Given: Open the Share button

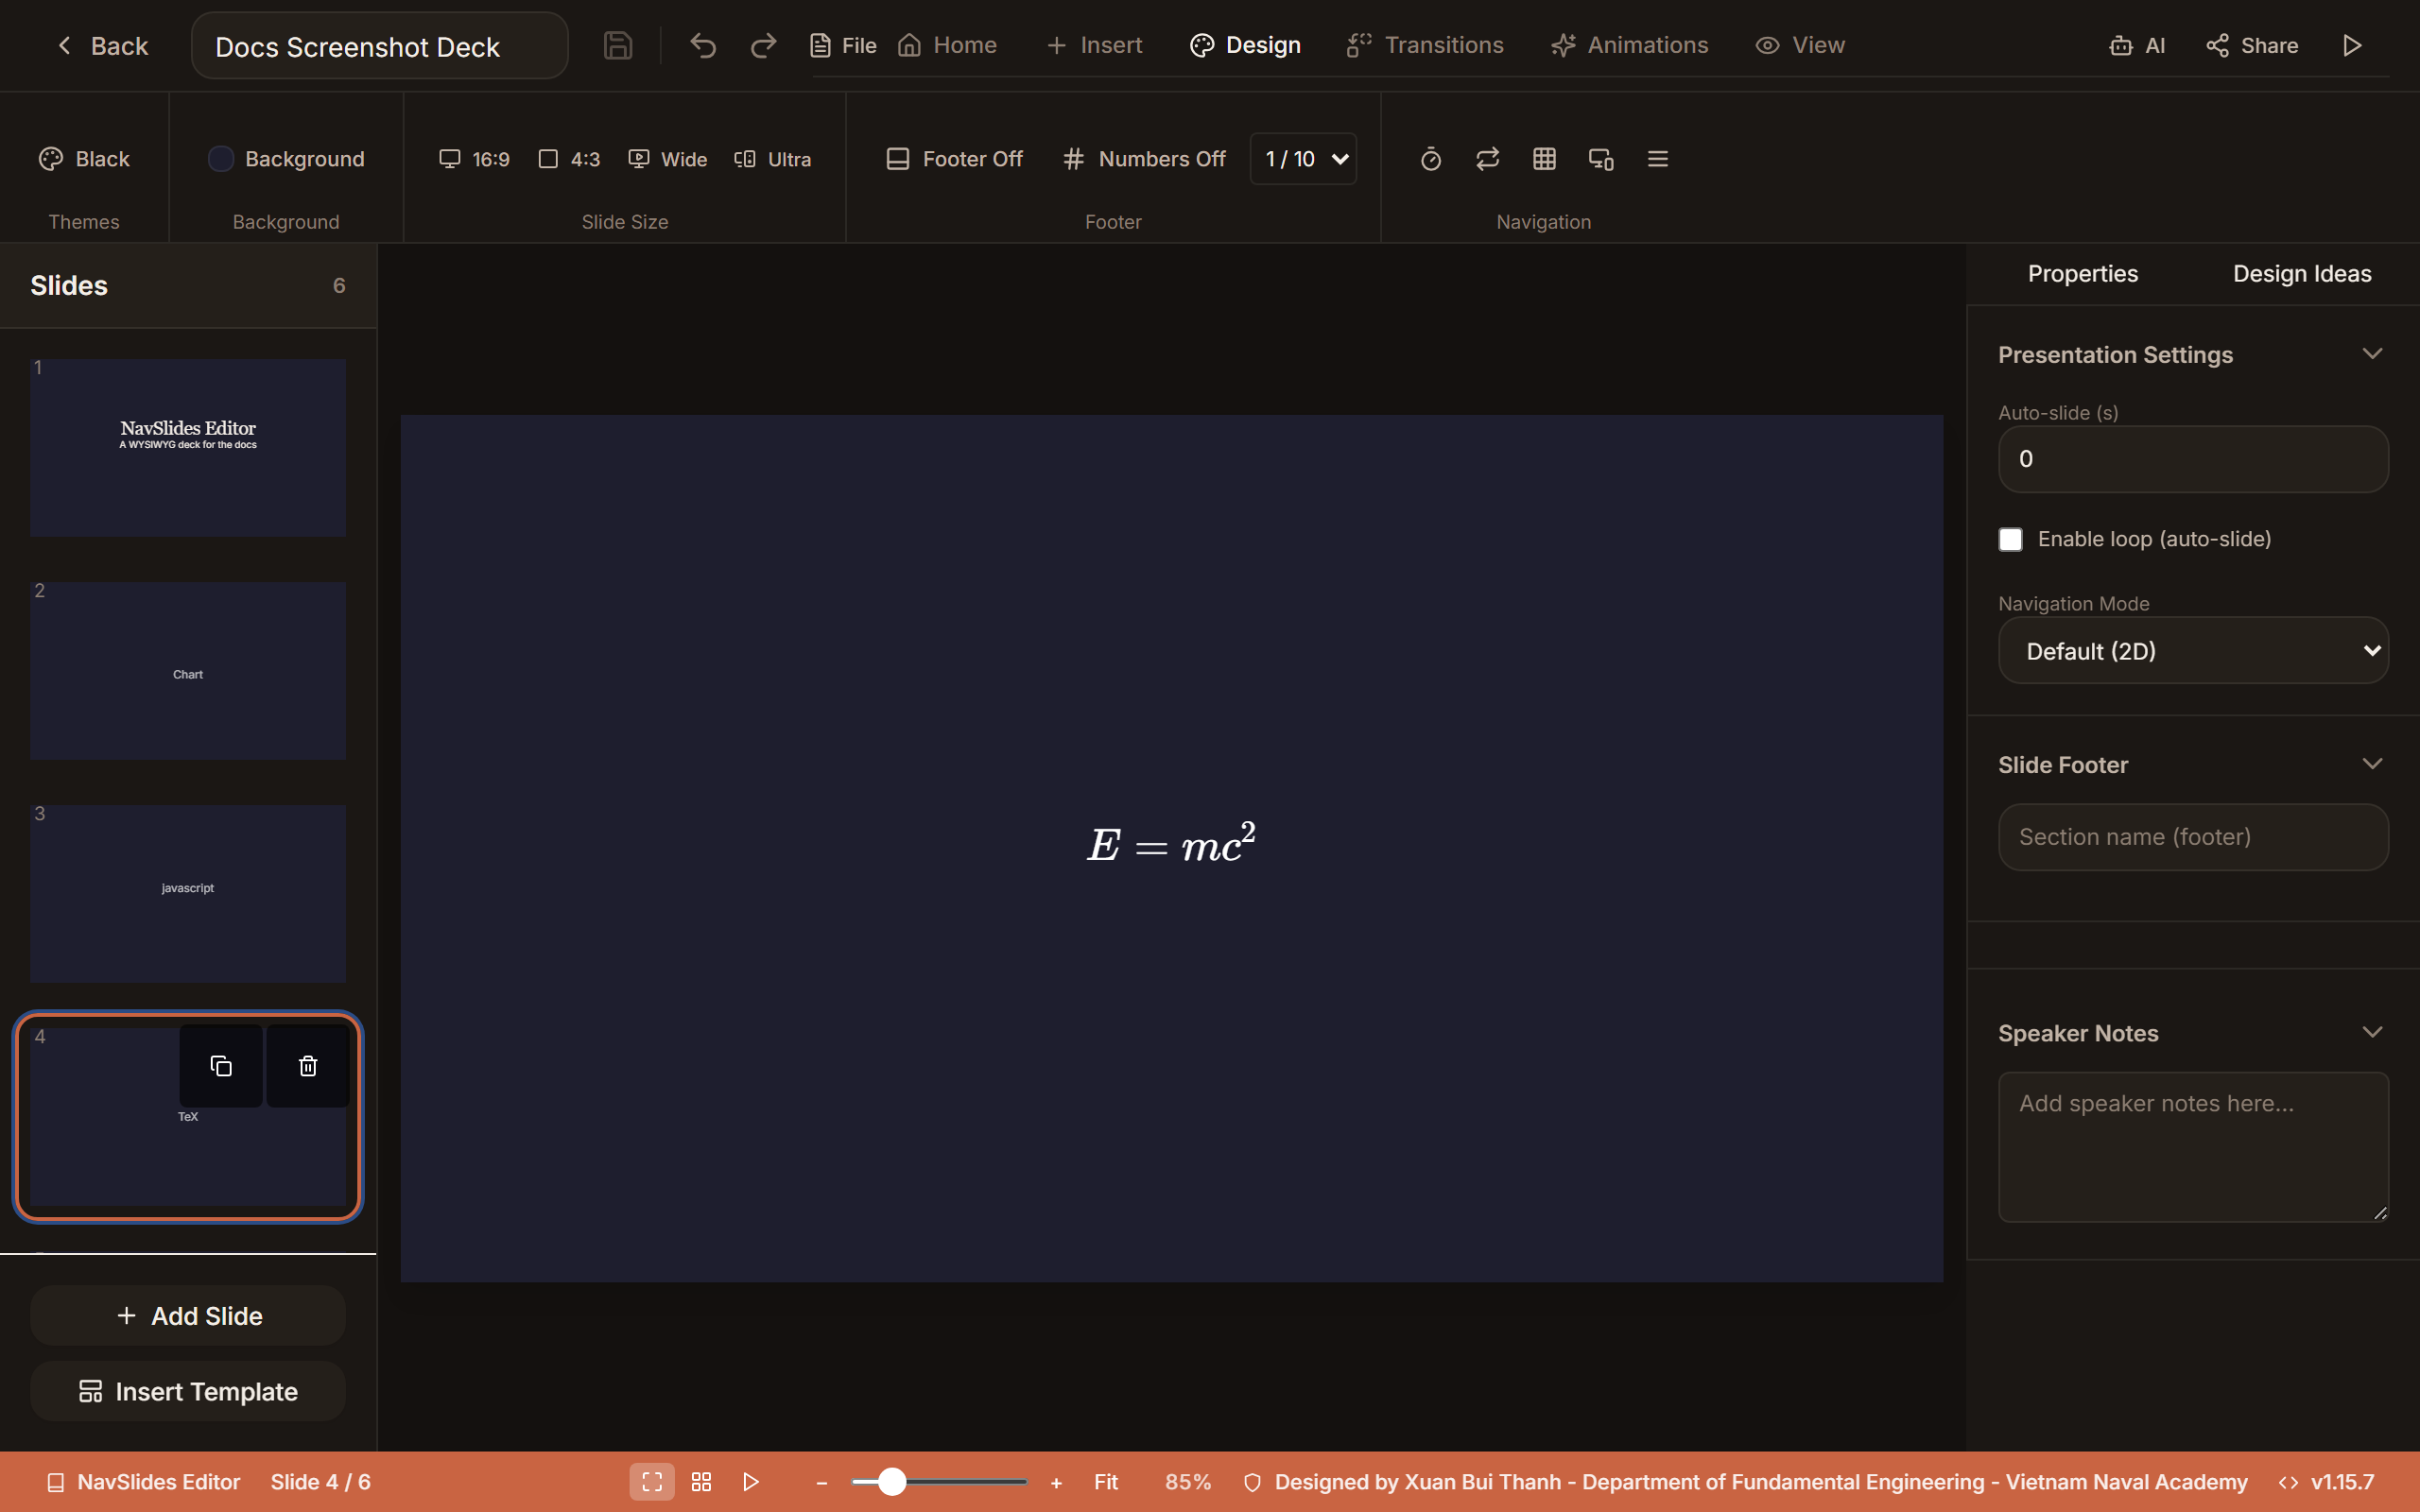Looking at the screenshot, I should point(2252,46).
